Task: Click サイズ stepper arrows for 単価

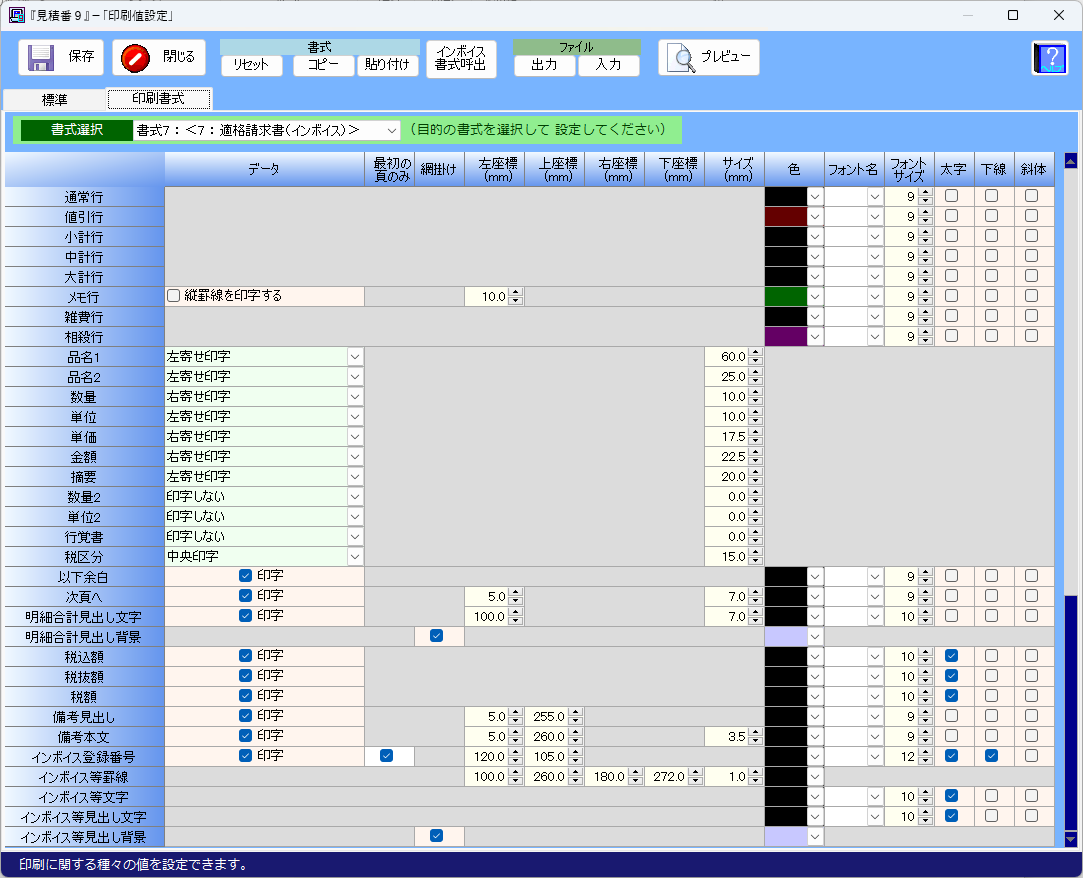Action: (755, 437)
